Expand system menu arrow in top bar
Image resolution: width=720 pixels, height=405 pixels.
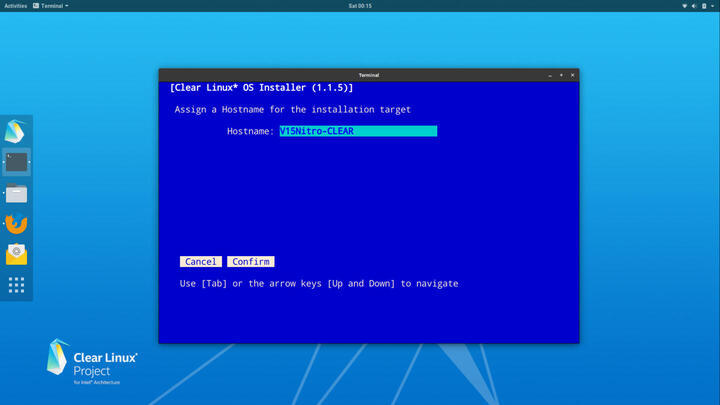click(x=712, y=6)
